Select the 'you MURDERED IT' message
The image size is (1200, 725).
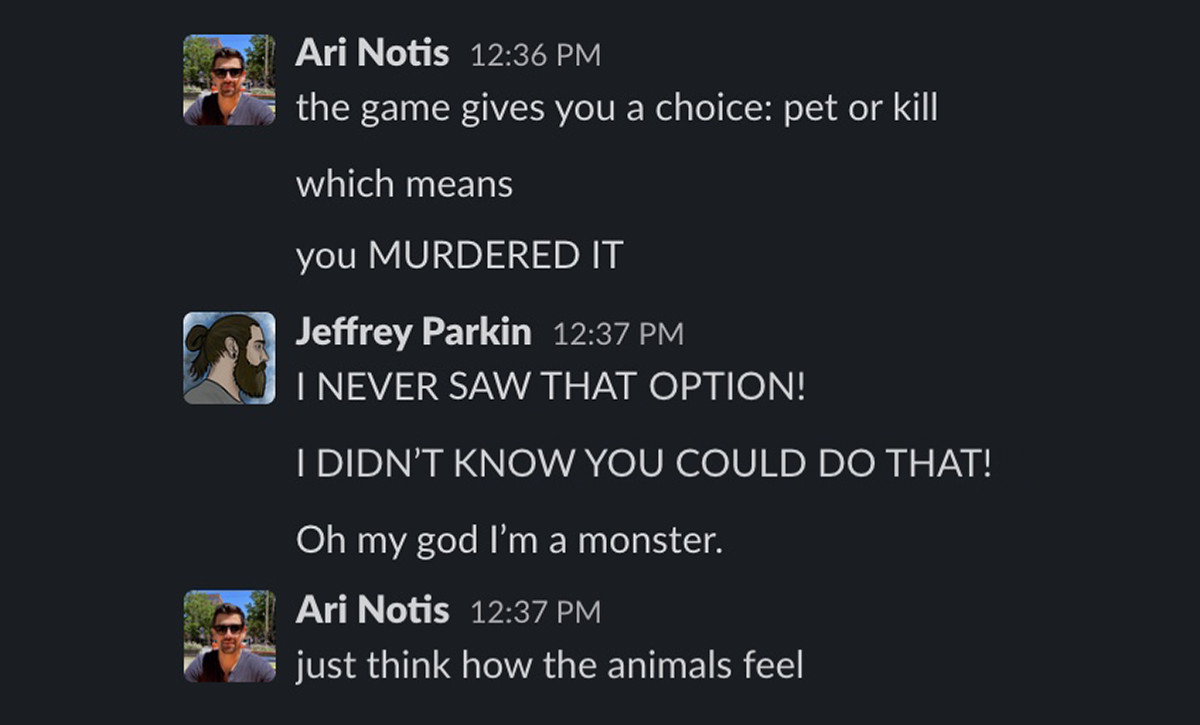(459, 257)
